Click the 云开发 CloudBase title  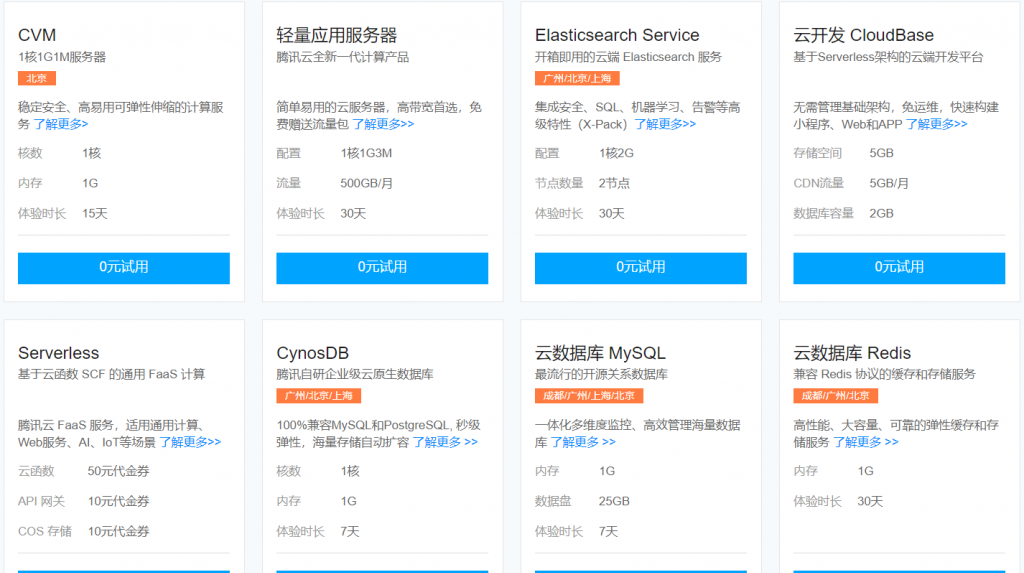(863, 35)
